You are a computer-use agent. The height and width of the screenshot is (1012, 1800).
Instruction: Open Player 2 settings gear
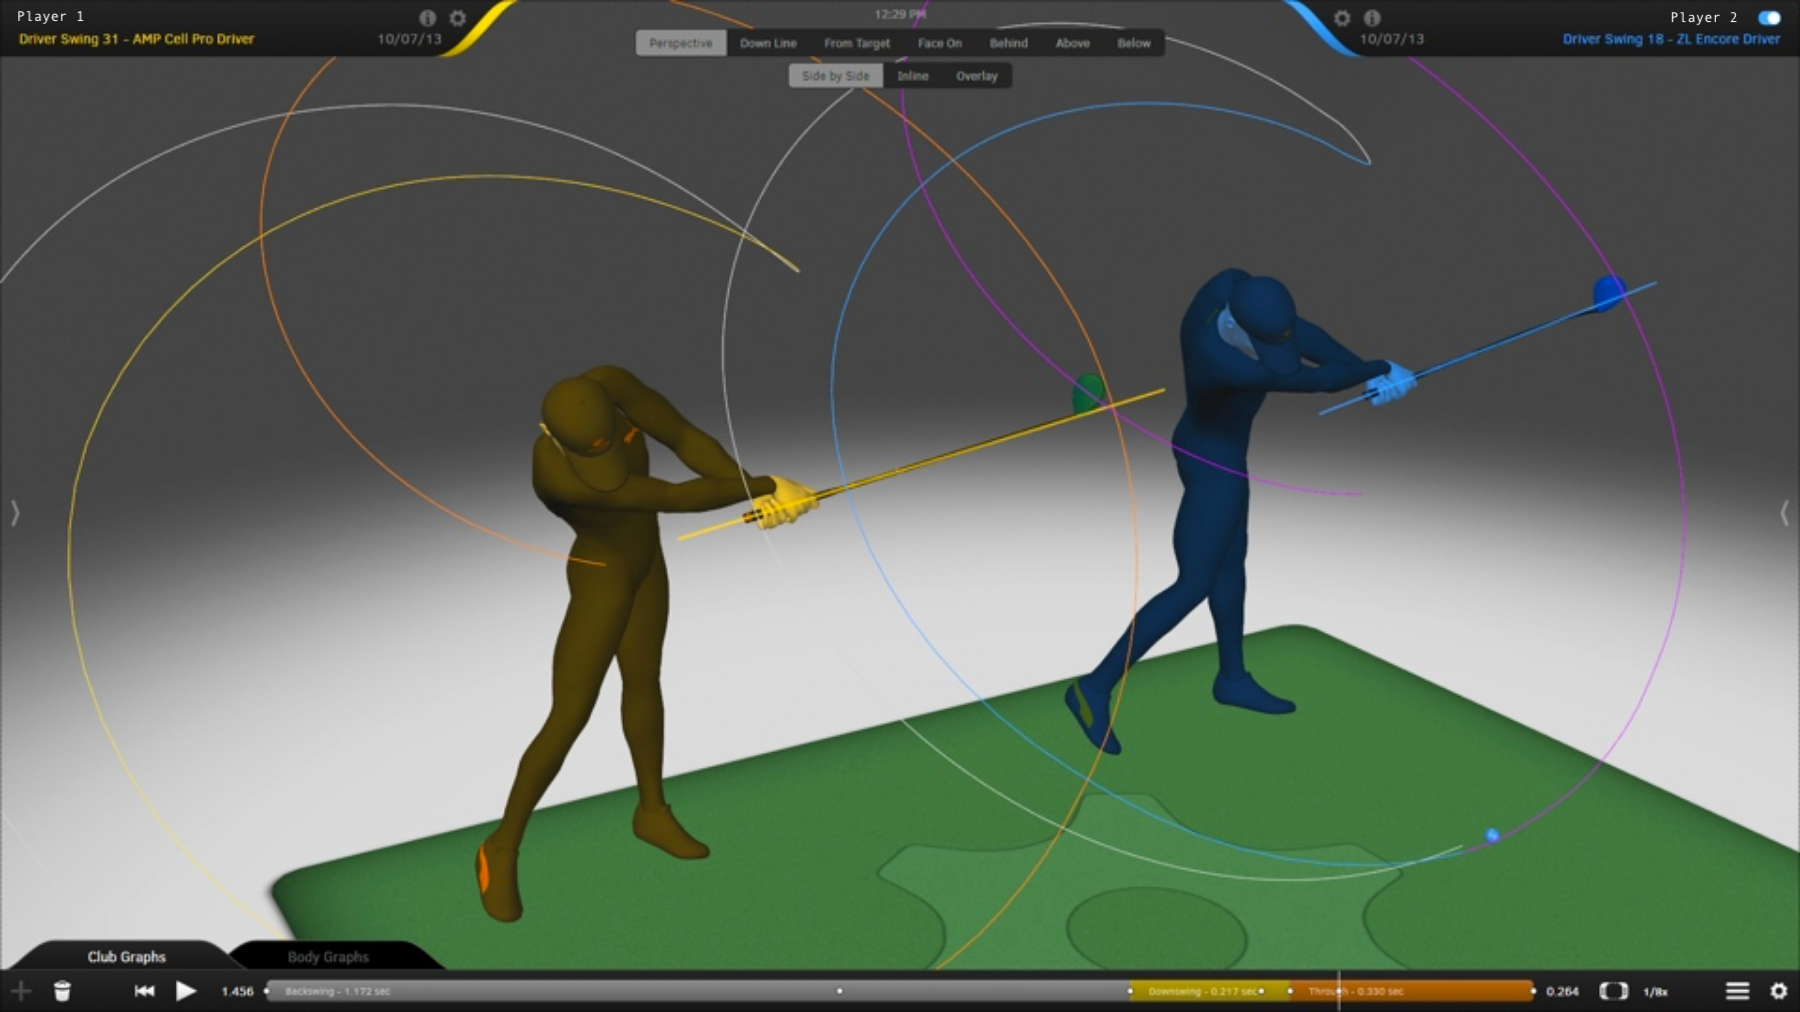click(x=1342, y=17)
